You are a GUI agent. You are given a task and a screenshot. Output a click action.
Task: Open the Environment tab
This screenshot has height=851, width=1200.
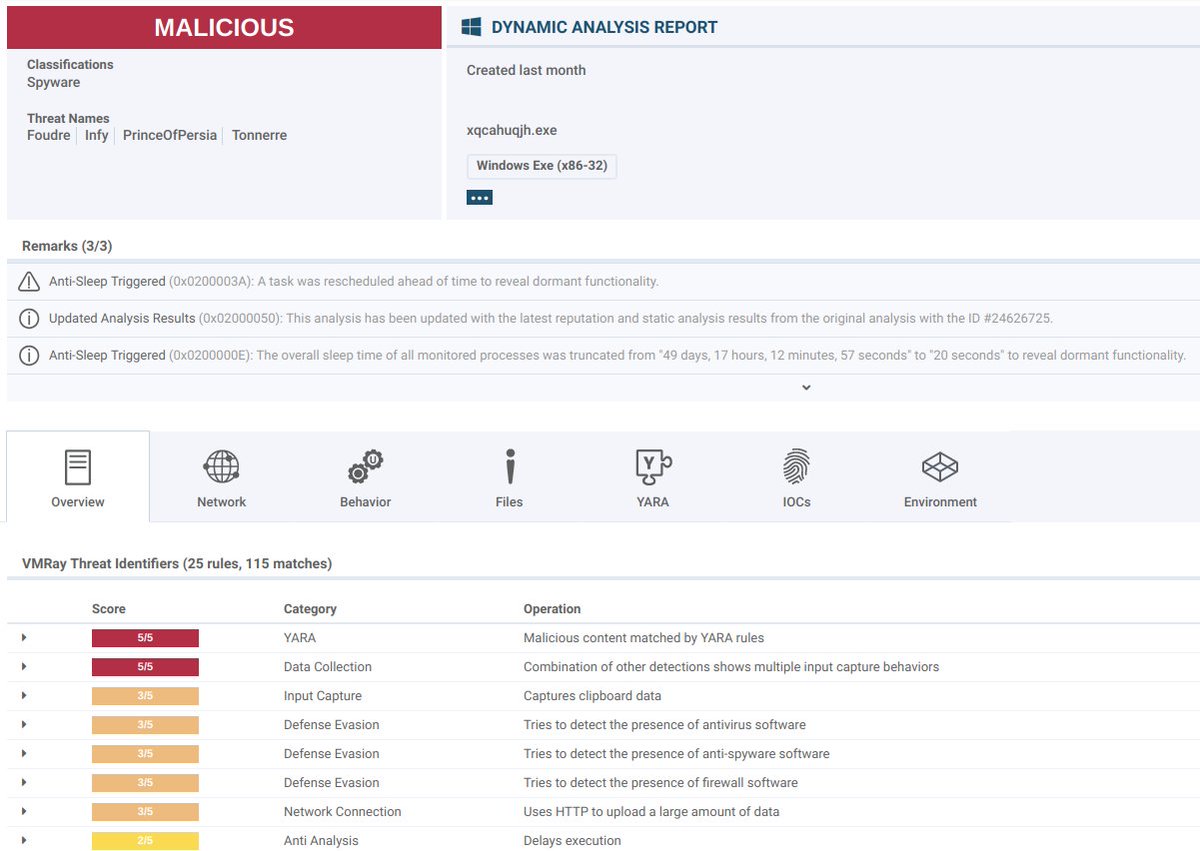[940, 477]
